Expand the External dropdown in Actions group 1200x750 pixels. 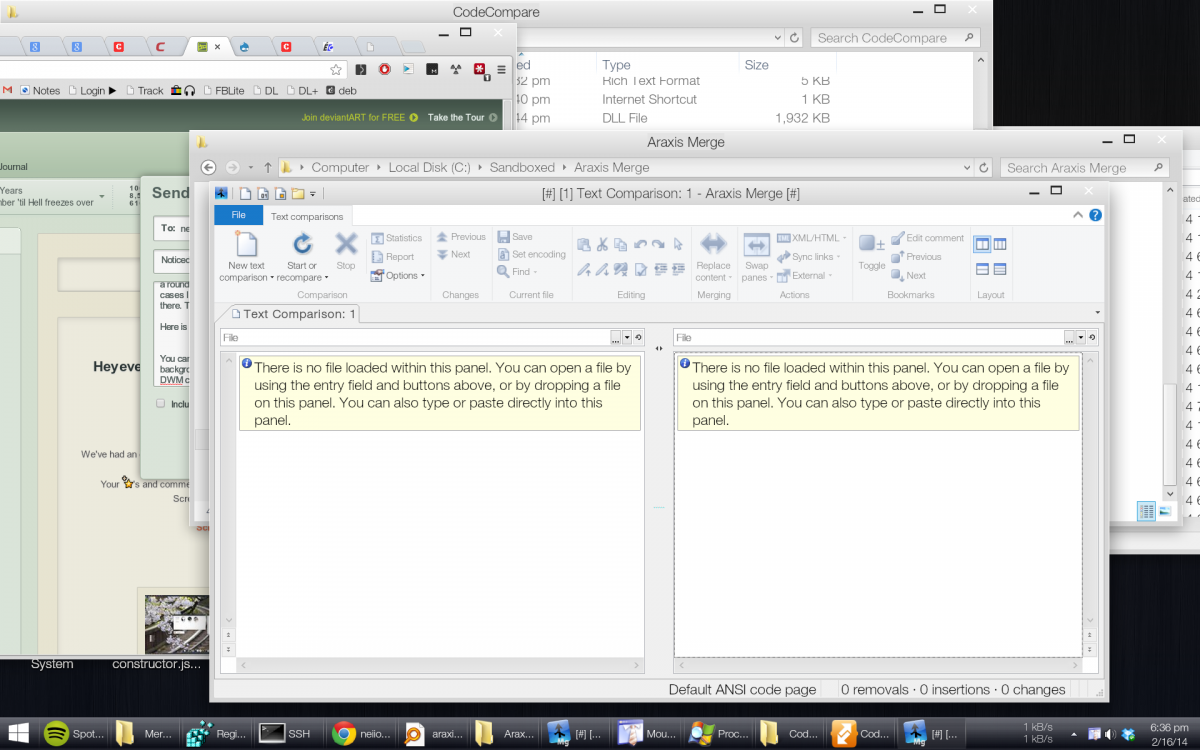(805, 275)
